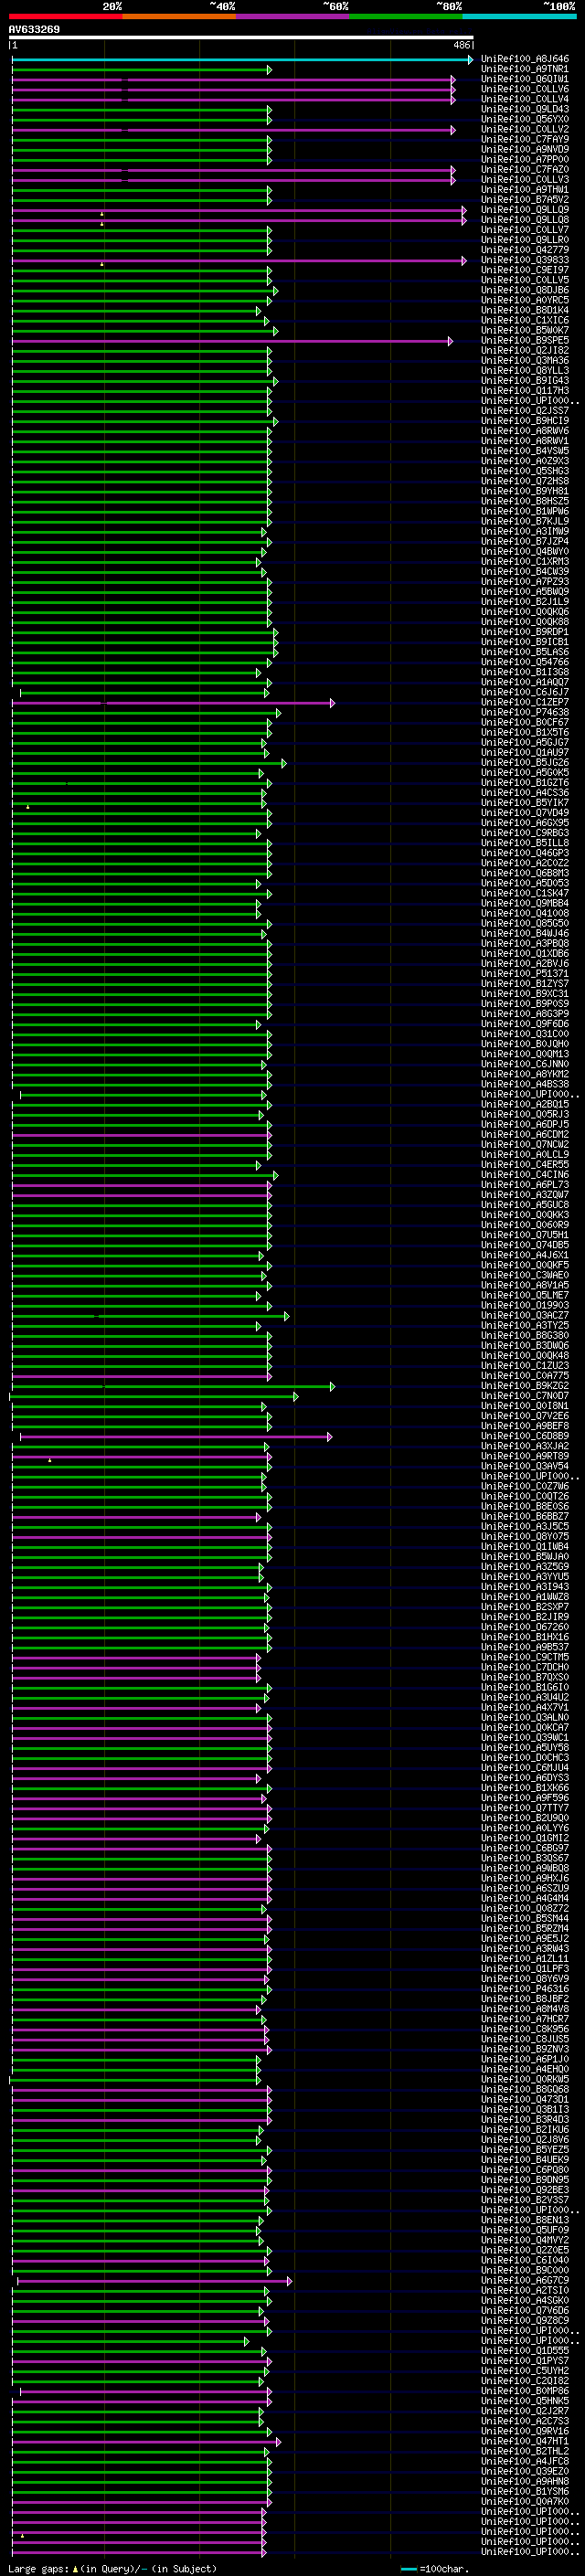
Task: Select the UniRef100_B5JG26 label
Action: 525,763
